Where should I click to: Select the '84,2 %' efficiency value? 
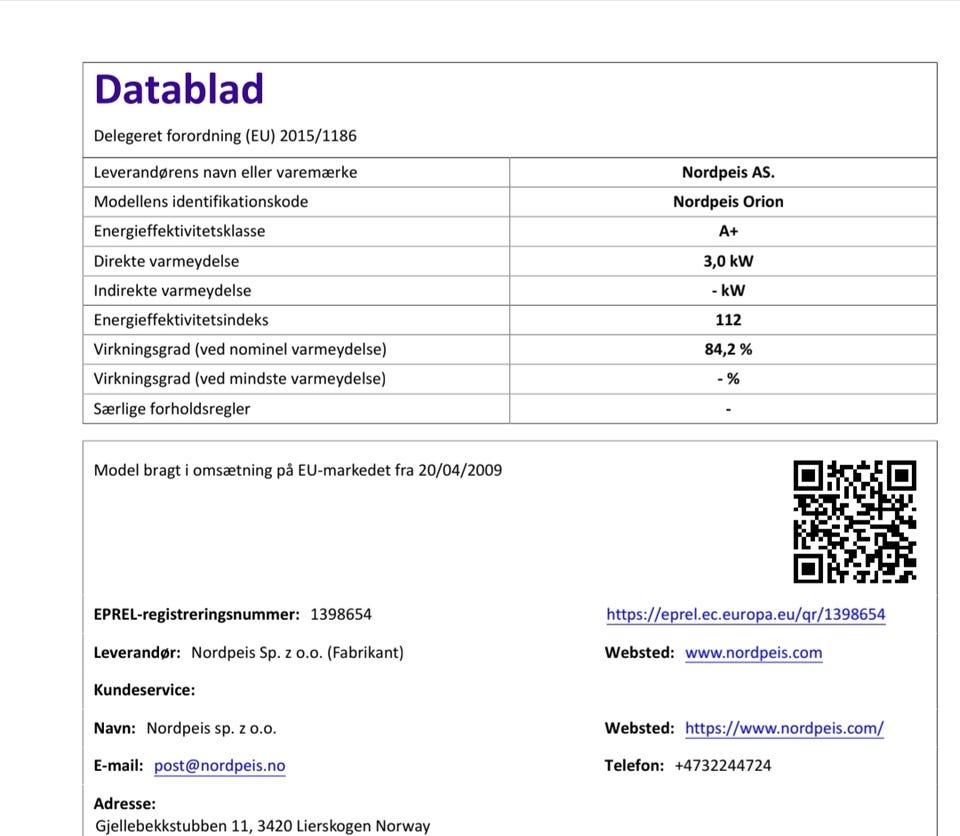click(x=728, y=350)
